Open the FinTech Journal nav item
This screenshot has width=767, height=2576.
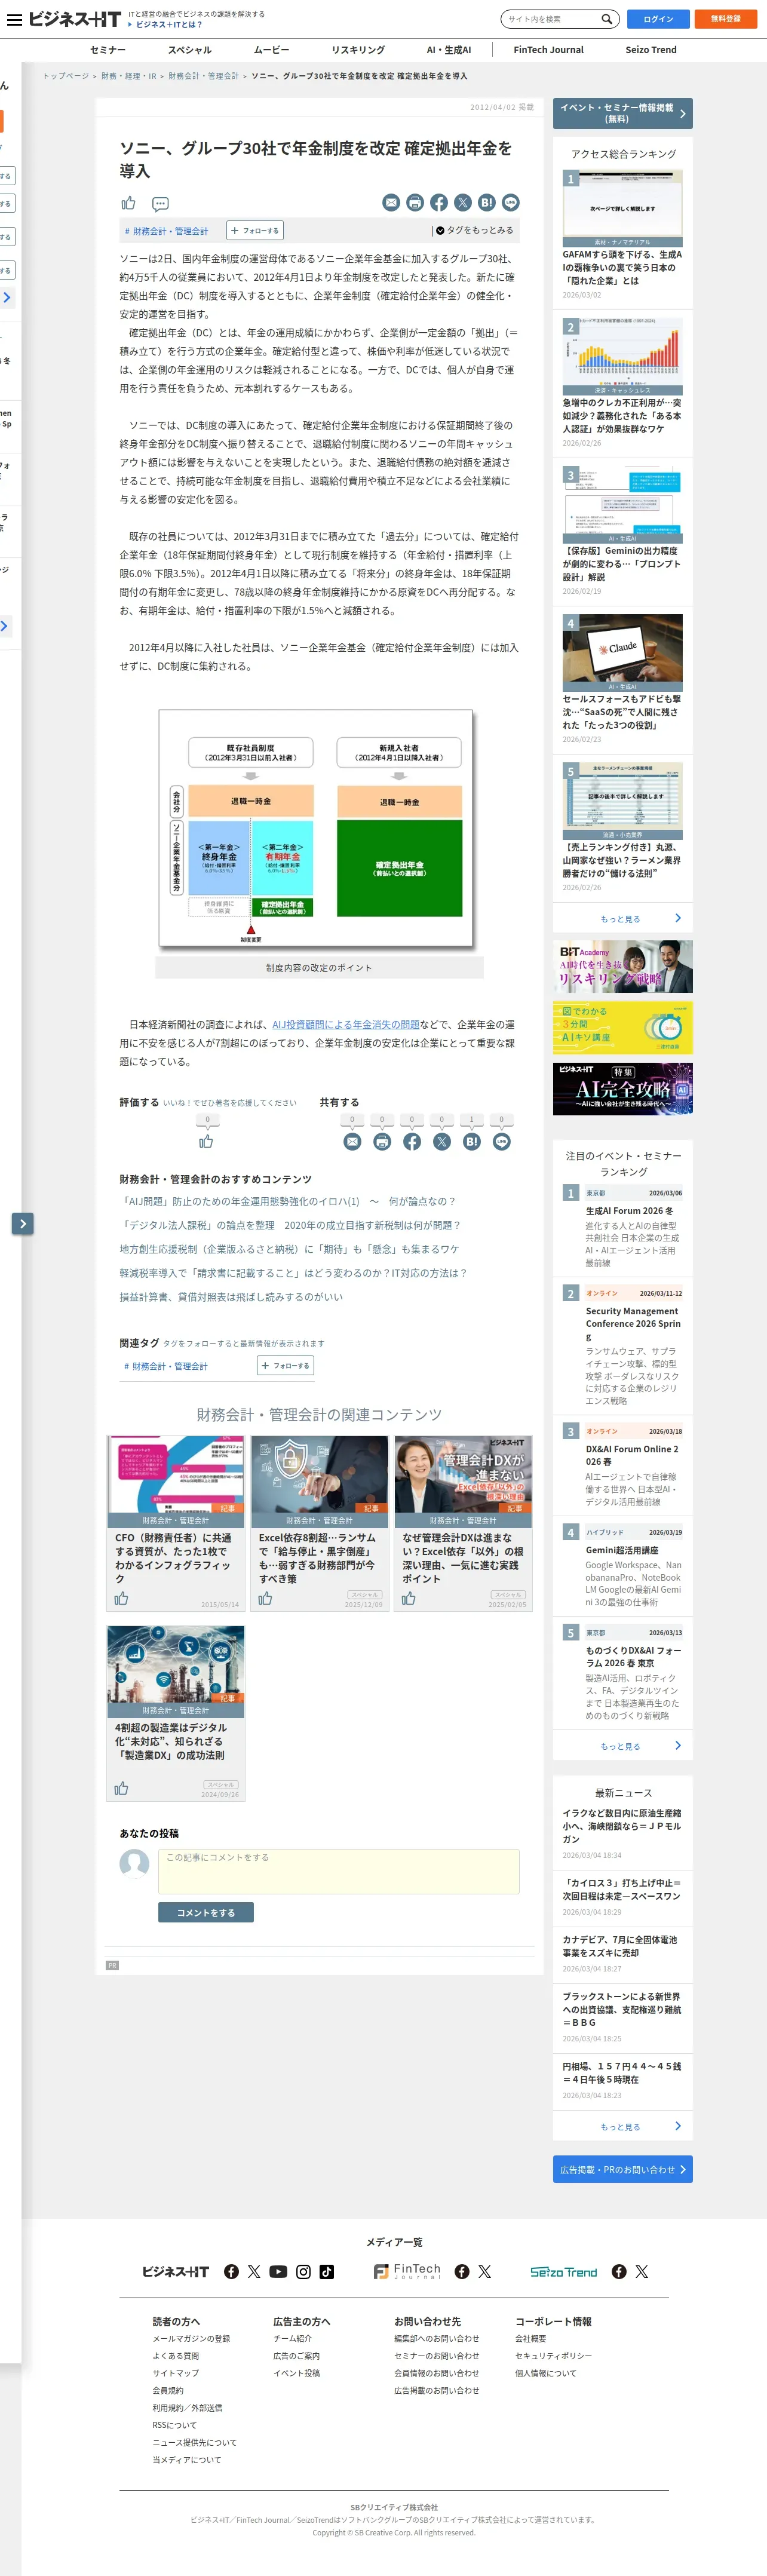pyautogui.click(x=548, y=49)
